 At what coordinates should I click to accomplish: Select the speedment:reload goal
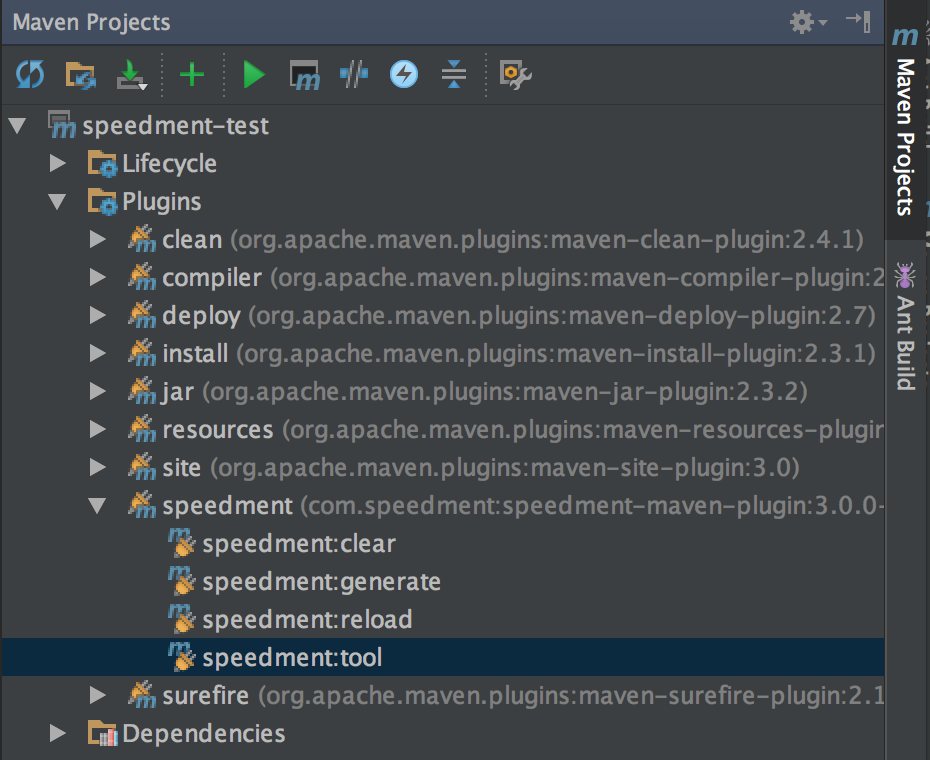pyautogui.click(x=307, y=620)
